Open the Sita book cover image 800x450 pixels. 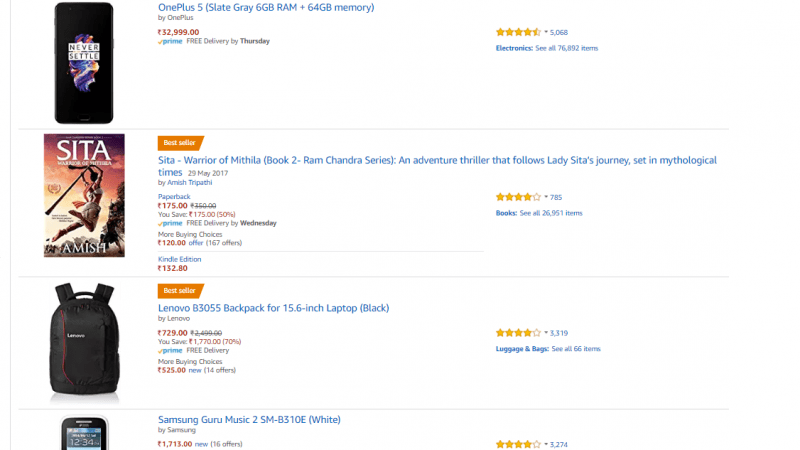(84, 195)
